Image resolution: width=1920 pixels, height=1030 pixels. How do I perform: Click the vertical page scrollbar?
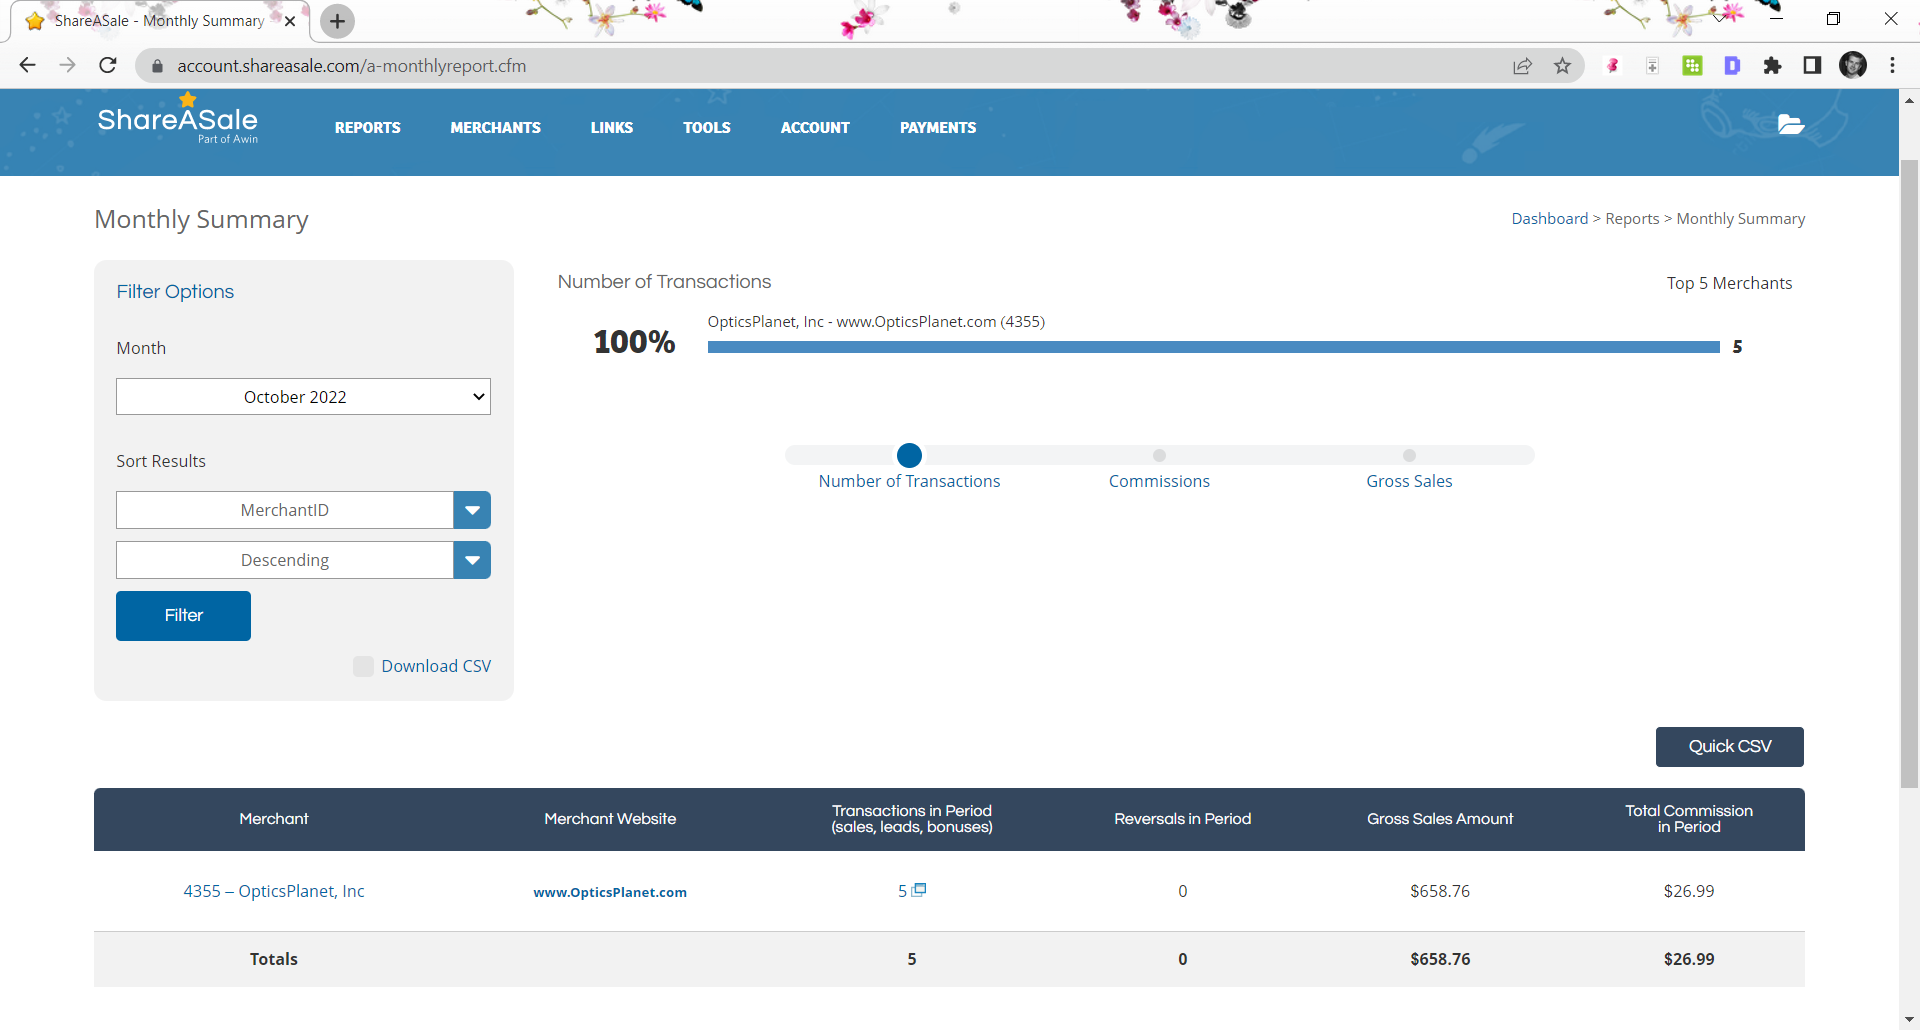[1909, 473]
